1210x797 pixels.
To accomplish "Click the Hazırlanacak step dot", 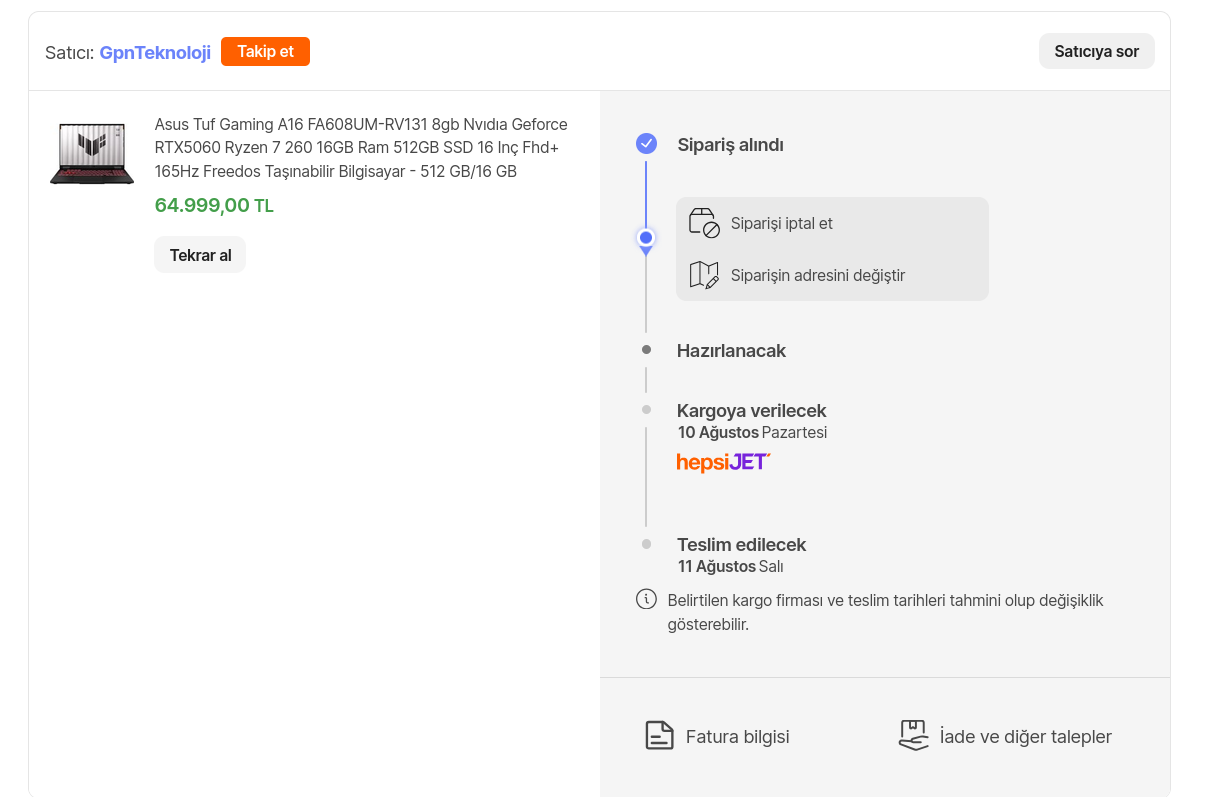I will [646, 350].
